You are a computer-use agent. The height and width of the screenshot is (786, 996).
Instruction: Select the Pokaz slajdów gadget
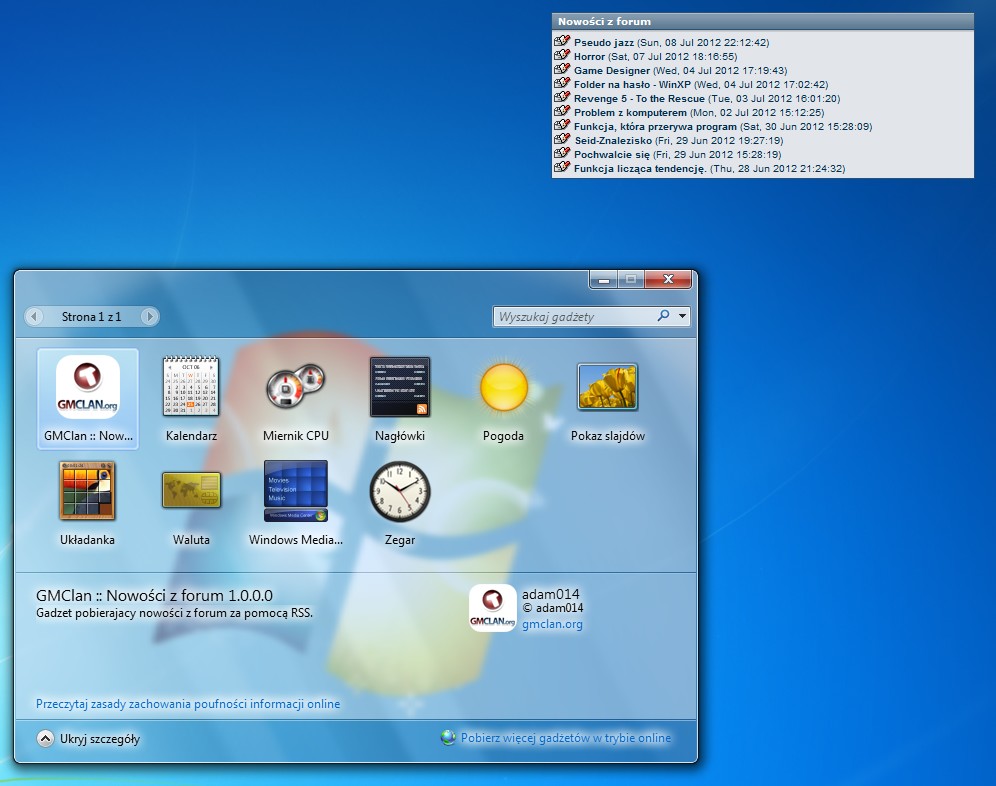607,387
